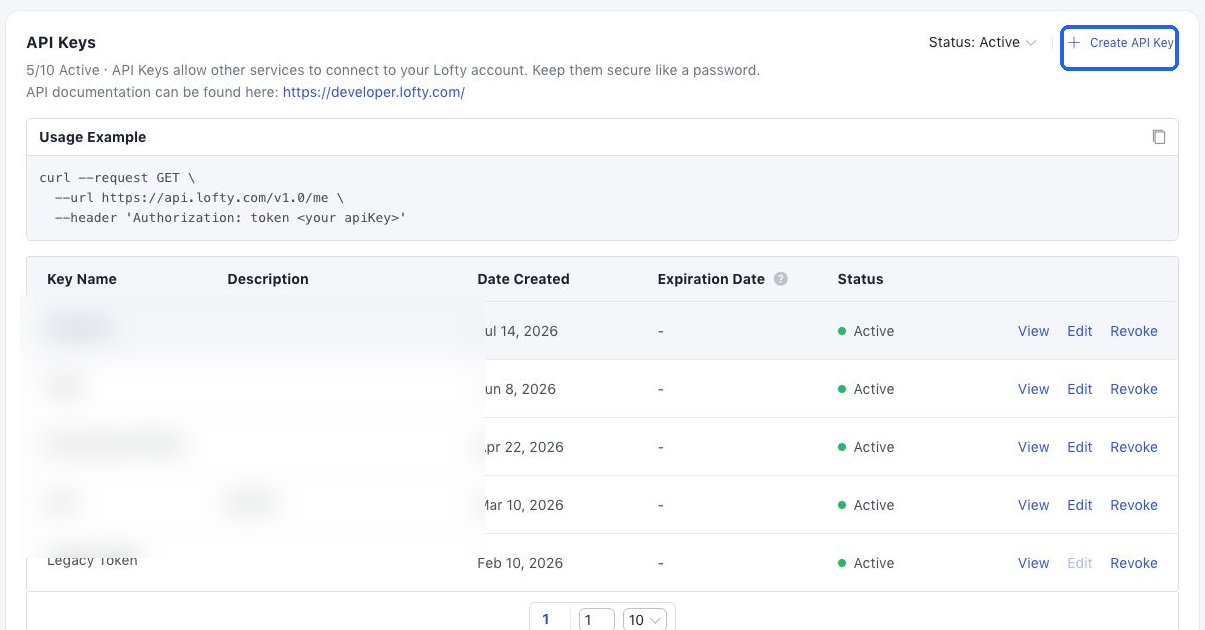
Task: Edit the key created Mar 10, 2026
Action: (x=1079, y=505)
